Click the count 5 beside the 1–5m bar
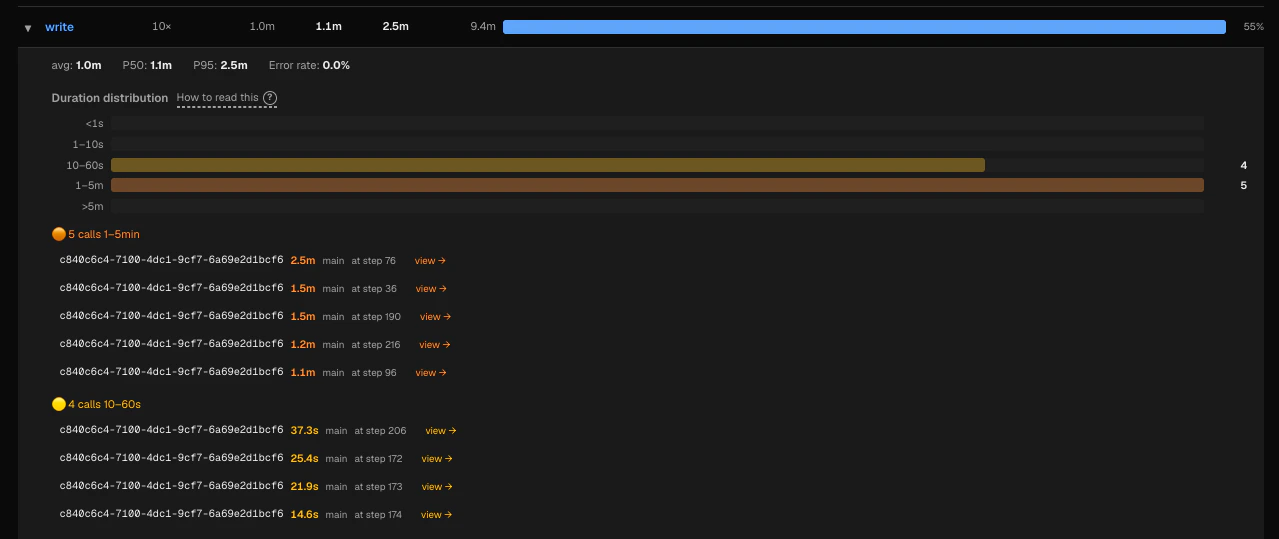The image size is (1279, 539). pyautogui.click(x=1243, y=185)
